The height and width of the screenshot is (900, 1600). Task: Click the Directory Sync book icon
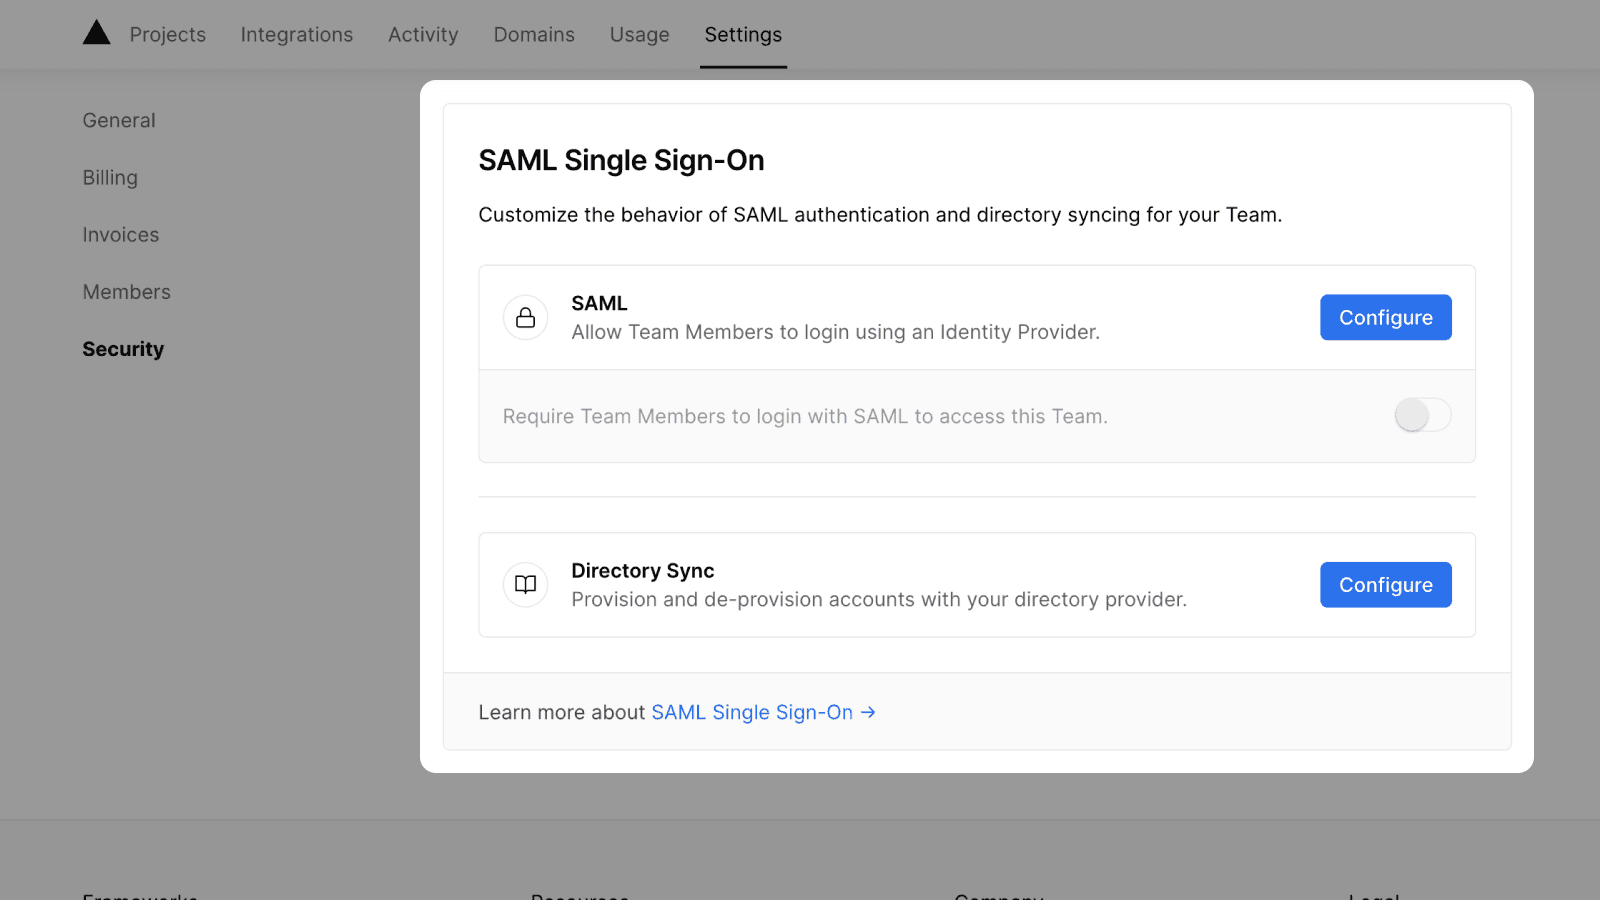click(525, 585)
